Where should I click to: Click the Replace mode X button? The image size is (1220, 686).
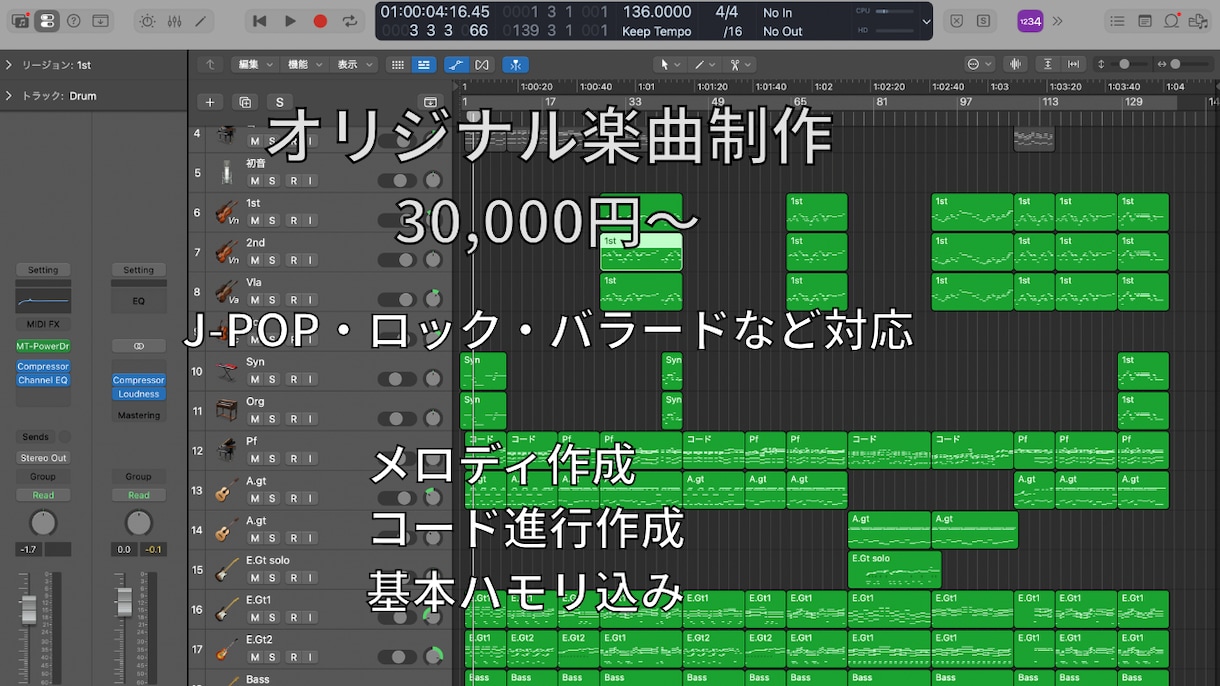point(956,21)
